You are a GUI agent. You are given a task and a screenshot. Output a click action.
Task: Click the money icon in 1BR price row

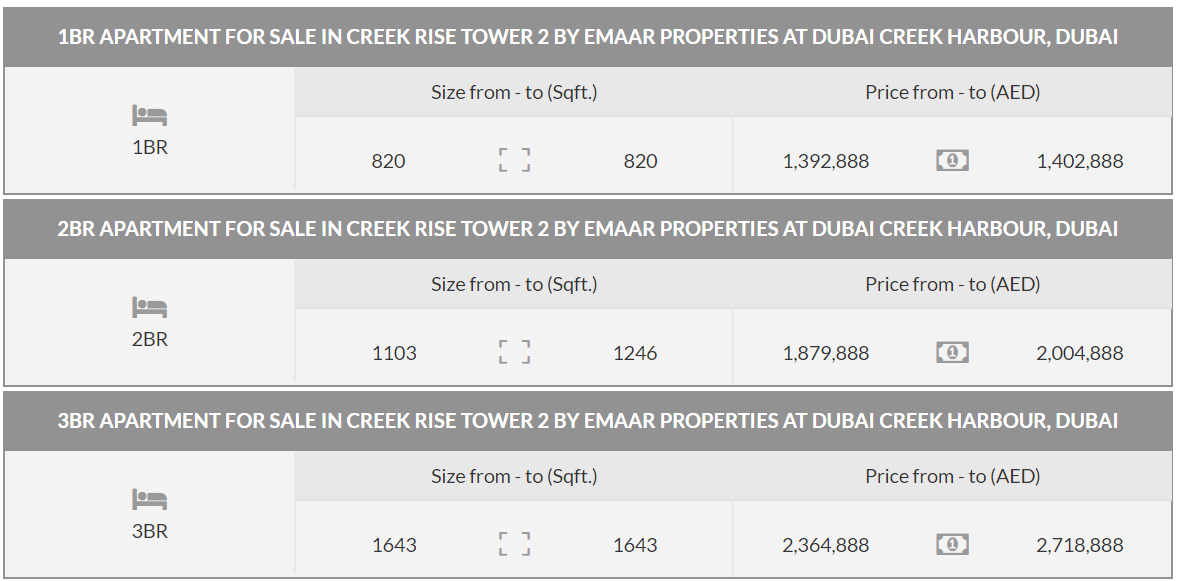pyautogui.click(x=952, y=160)
